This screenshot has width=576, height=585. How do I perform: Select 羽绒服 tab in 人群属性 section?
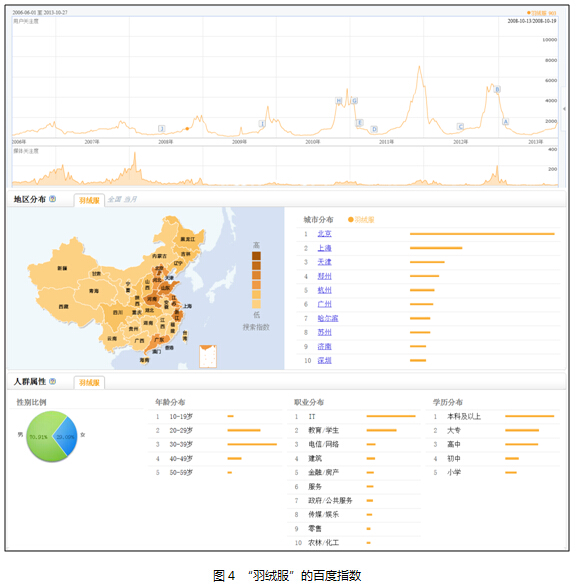tap(89, 382)
